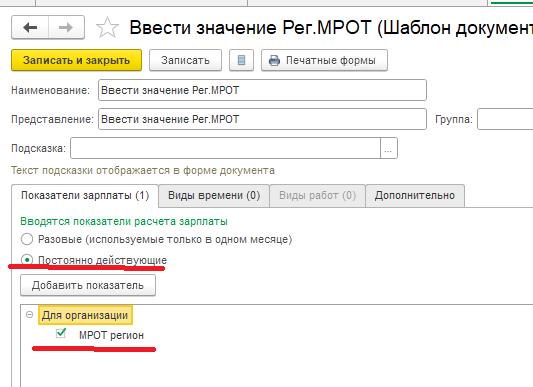
Task: Open the Дополнительно tab
Action: click(x=415, y=196)
